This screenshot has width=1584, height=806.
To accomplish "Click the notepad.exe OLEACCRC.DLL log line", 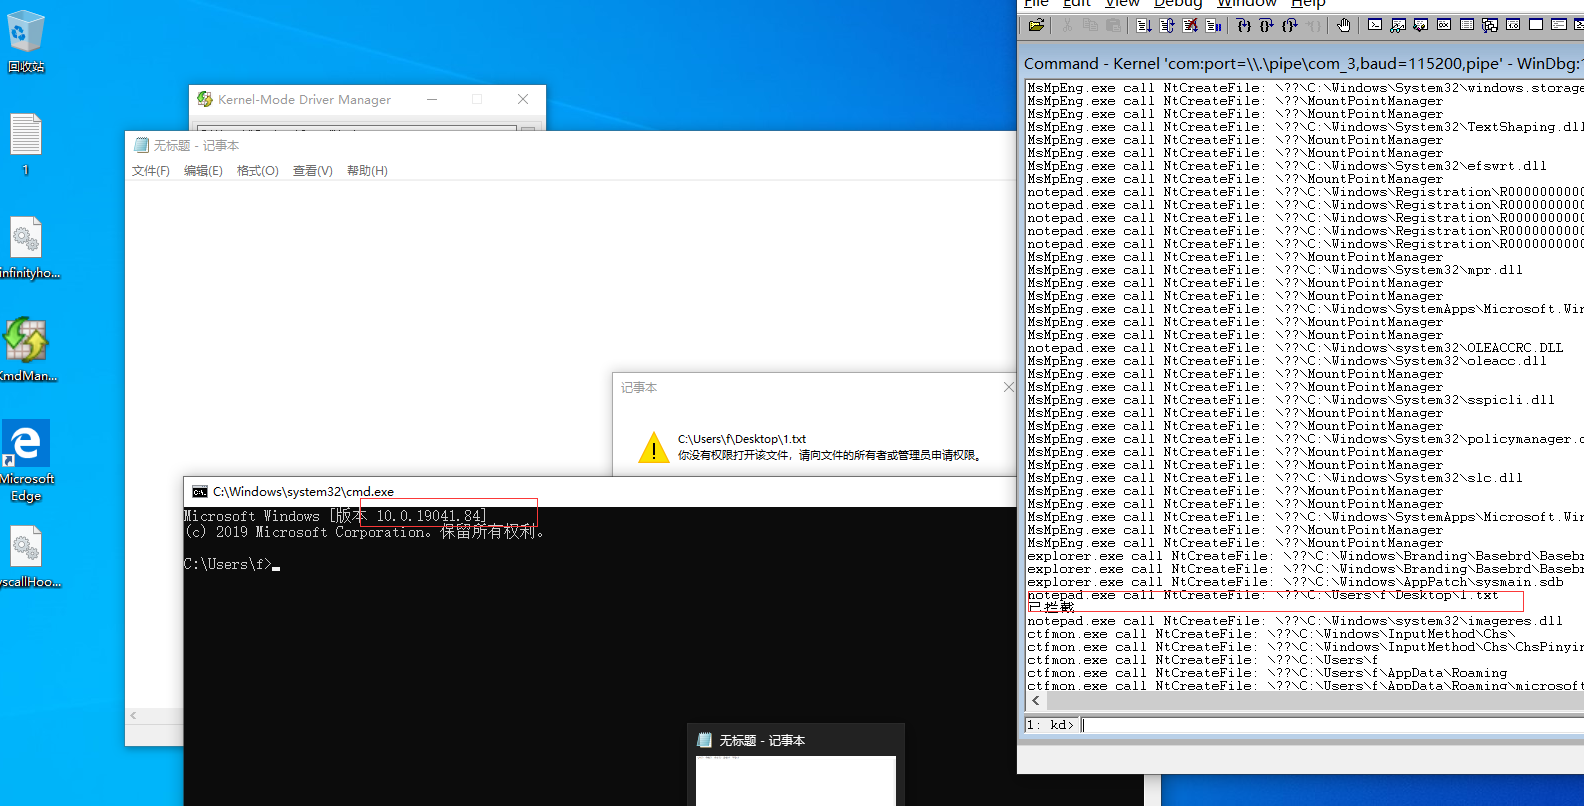I will (1295, 348).
